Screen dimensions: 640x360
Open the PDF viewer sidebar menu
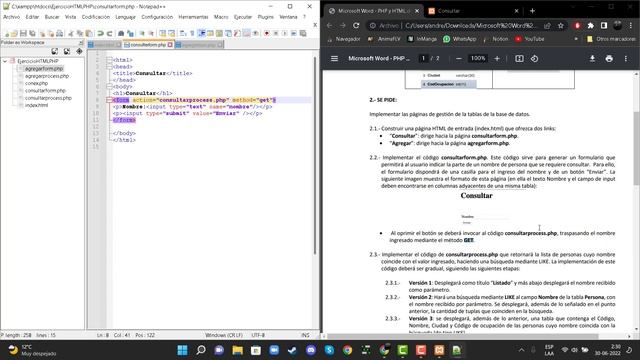(x=334, y=58)
